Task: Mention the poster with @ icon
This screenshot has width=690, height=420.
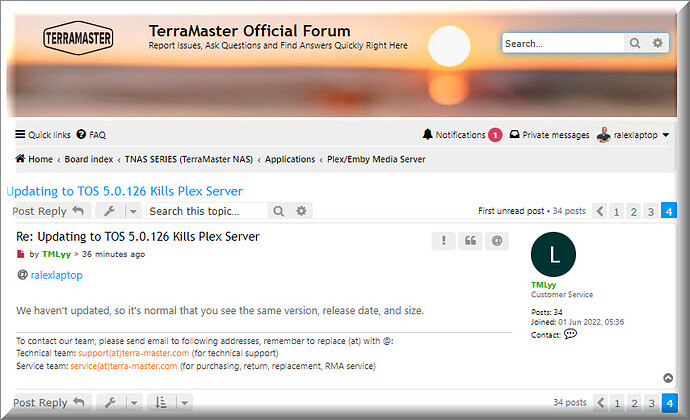Action: pyautogui.click(x=497, y=241)
